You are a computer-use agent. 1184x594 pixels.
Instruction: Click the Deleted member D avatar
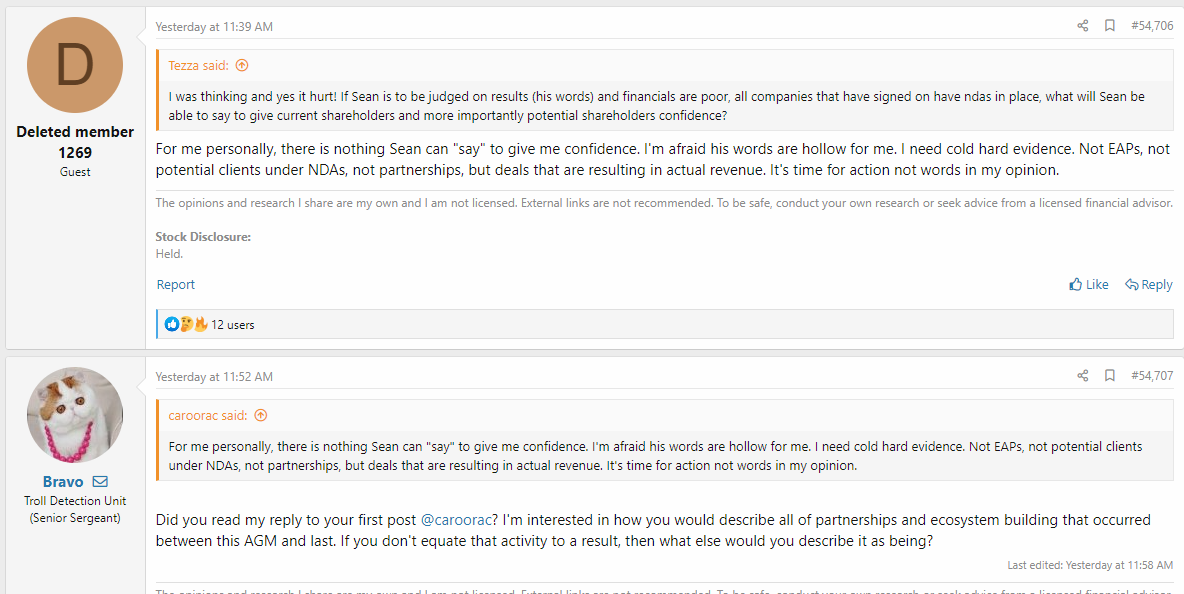pyautogui.click(x=75, y=65)
